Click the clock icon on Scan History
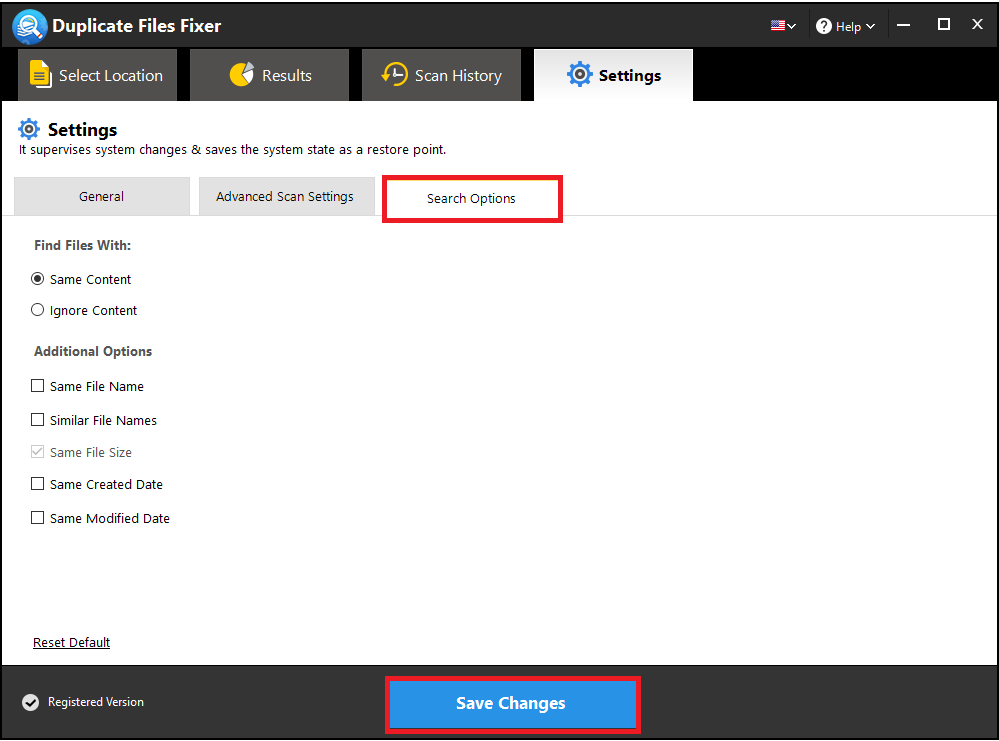This screenshot has width=999, height=741. (394, 75)
